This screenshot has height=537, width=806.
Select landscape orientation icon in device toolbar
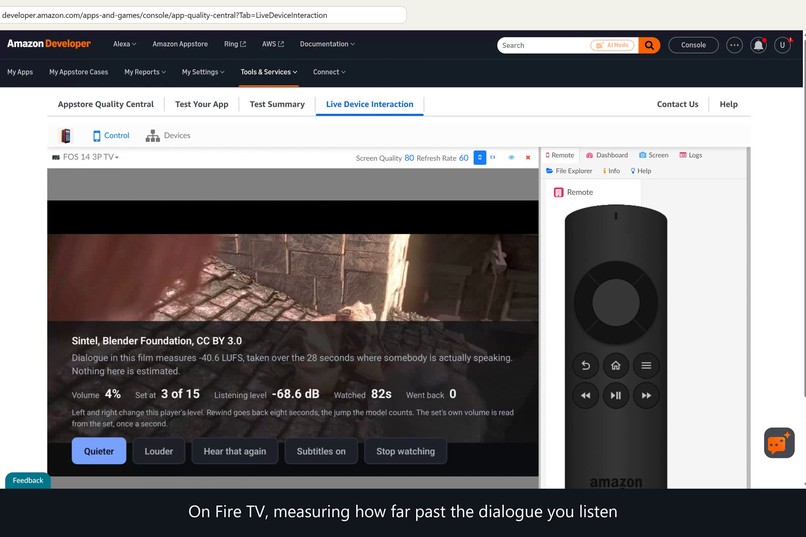coord(493,158)
